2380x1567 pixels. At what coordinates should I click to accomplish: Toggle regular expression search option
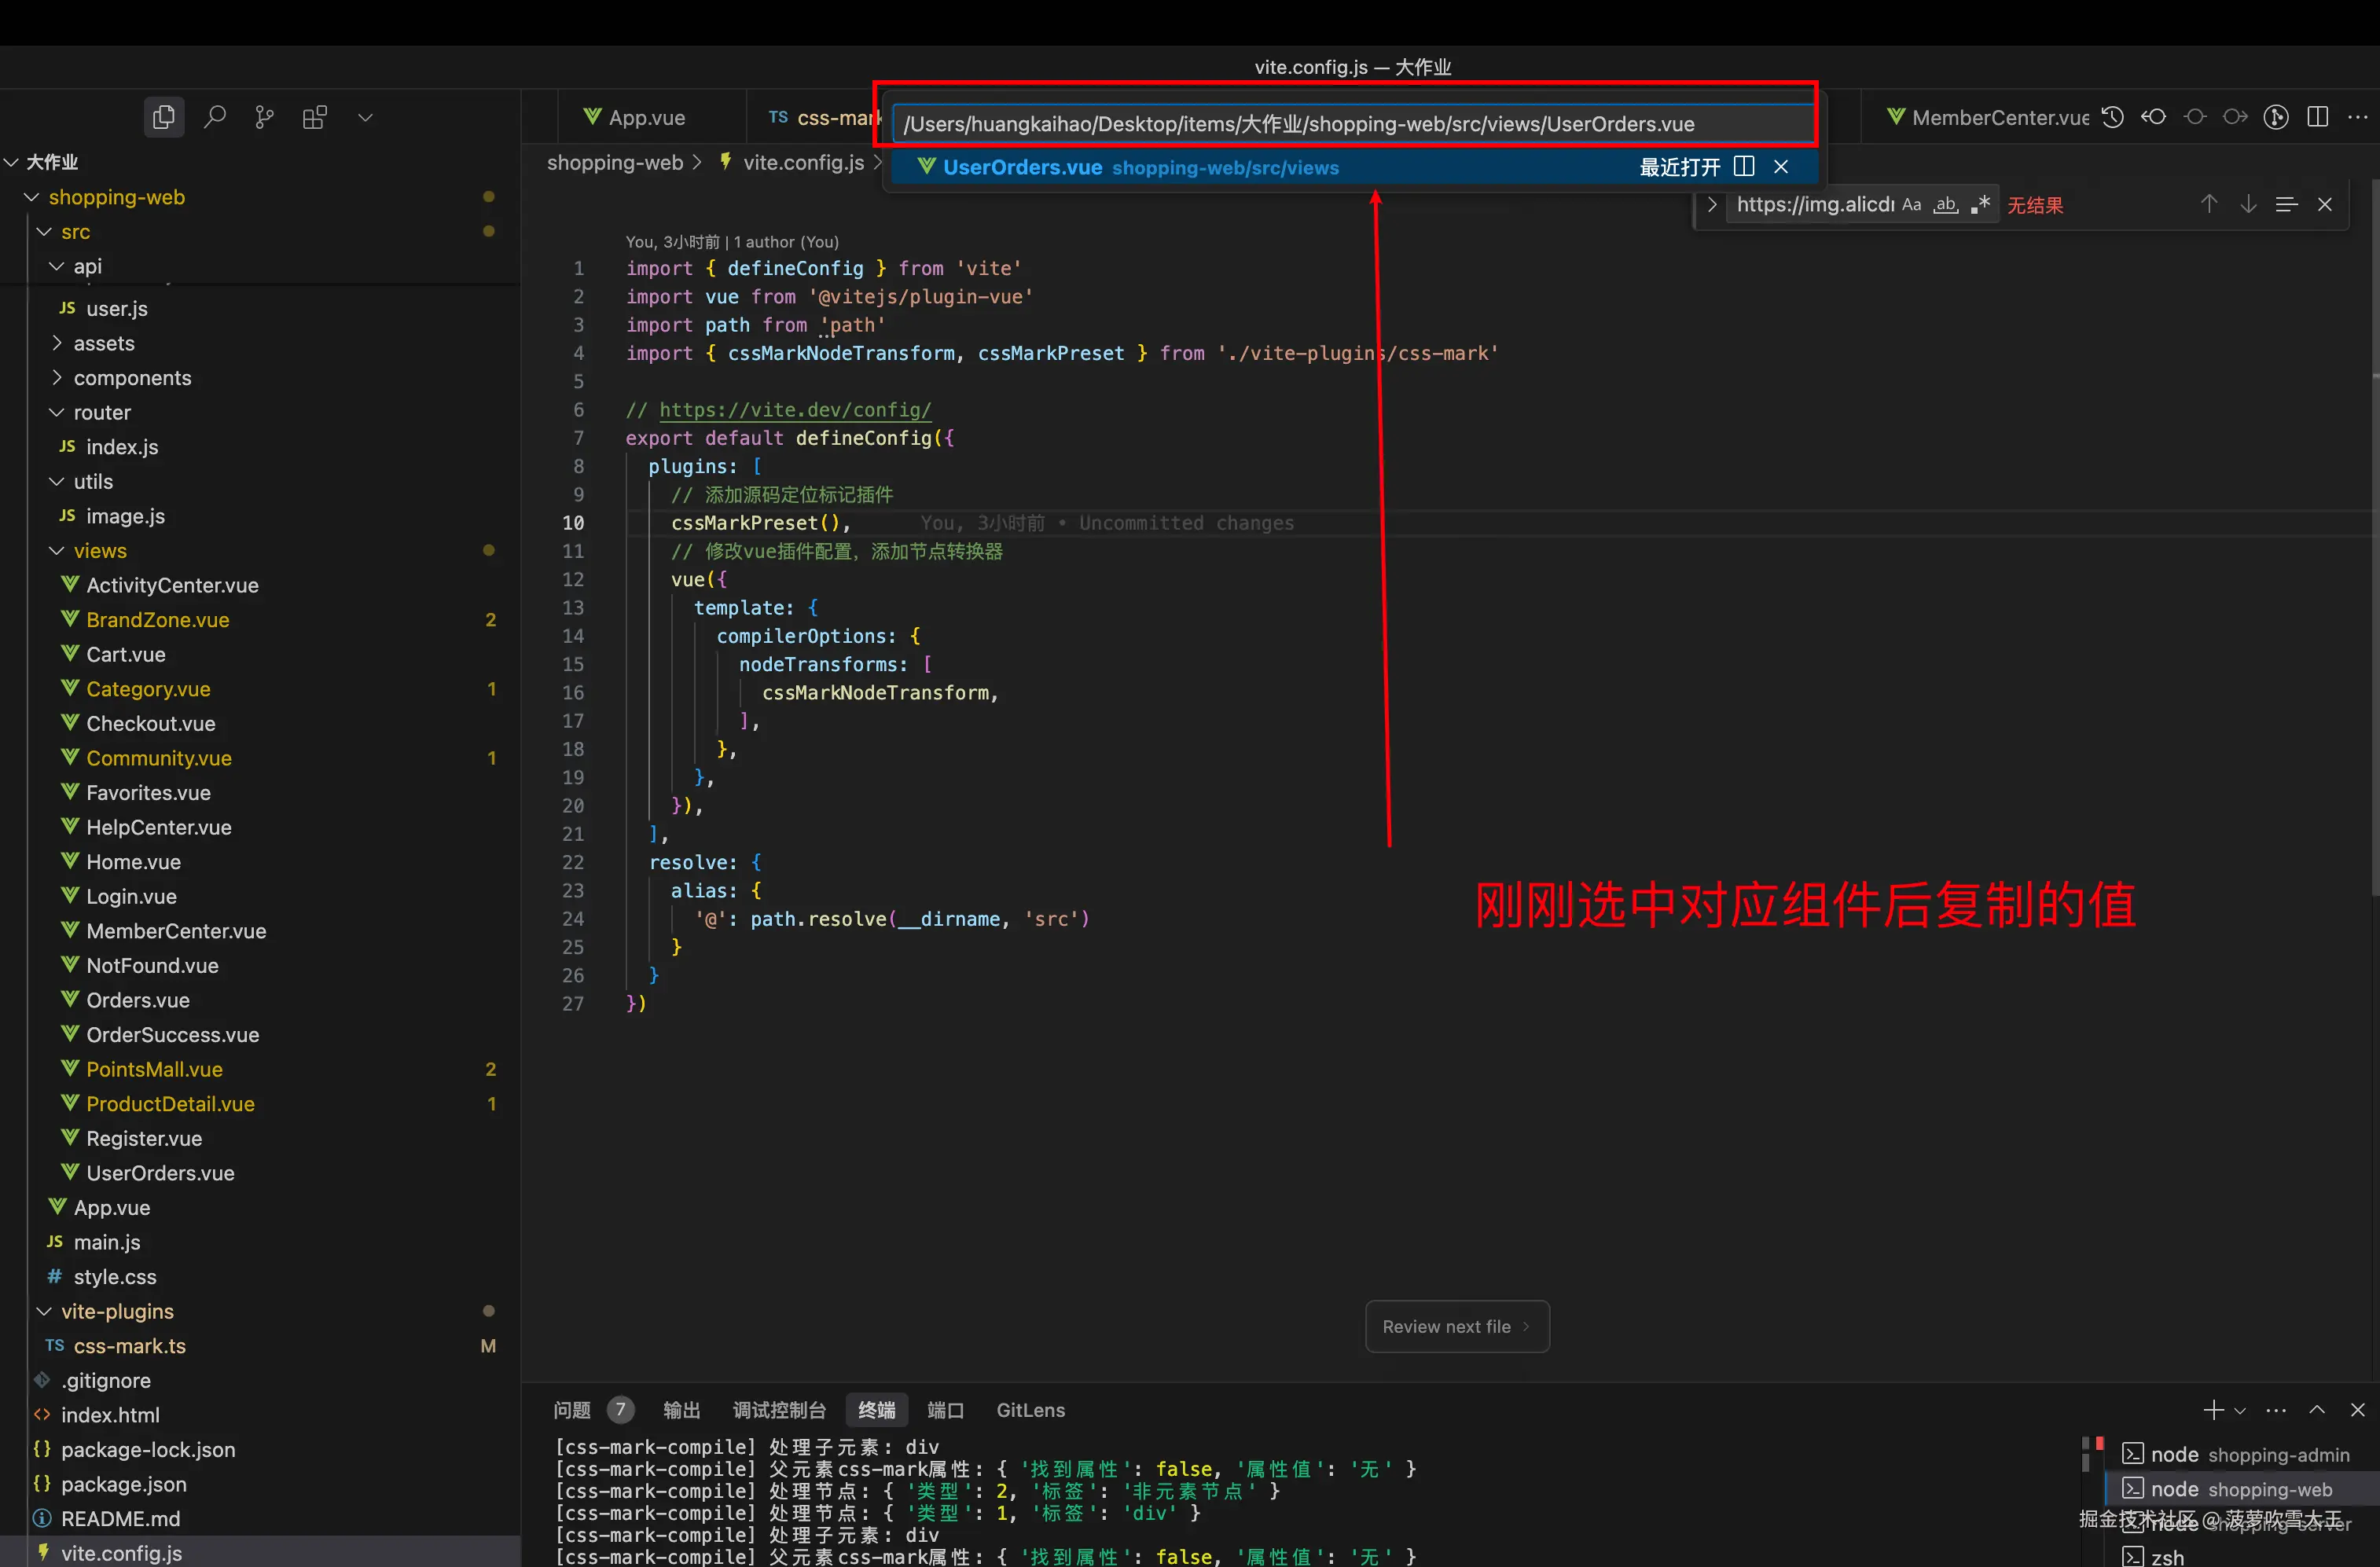point(1980,205)
